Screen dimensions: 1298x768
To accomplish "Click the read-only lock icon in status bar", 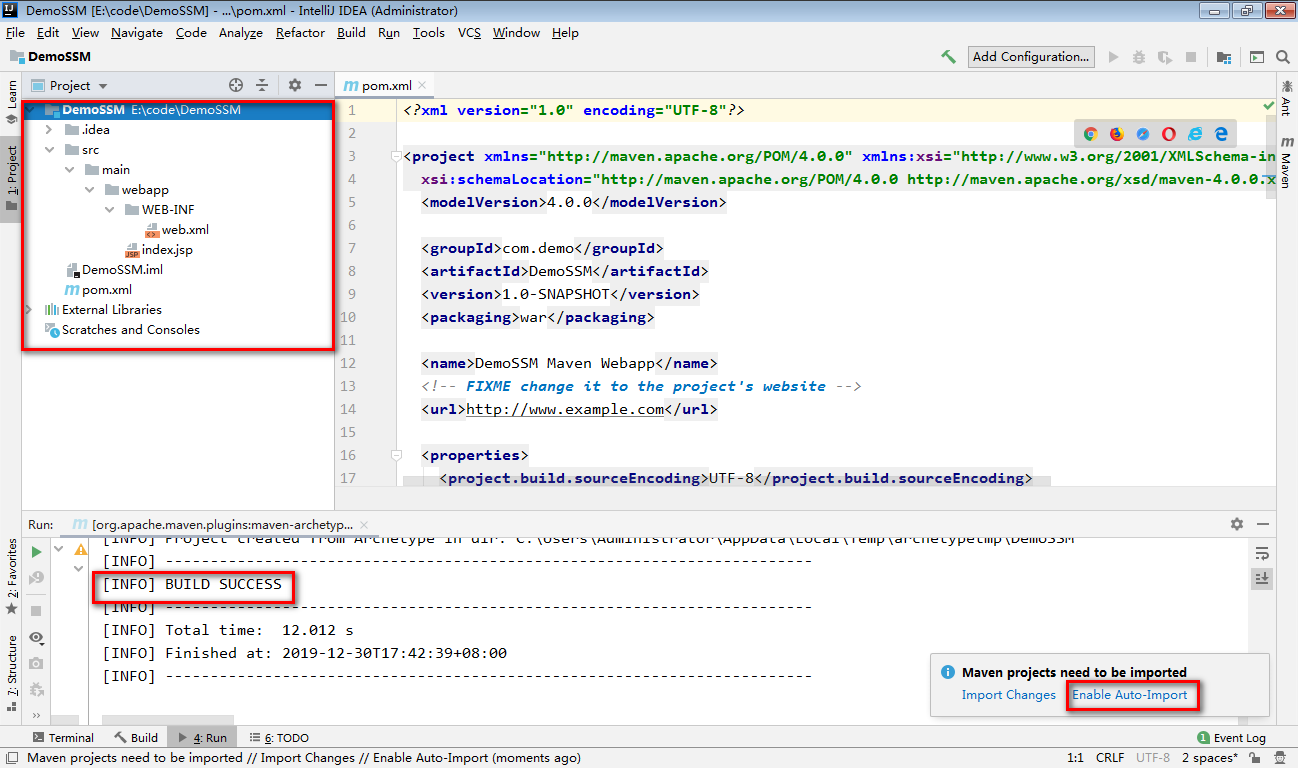I will pos(1257,758).
